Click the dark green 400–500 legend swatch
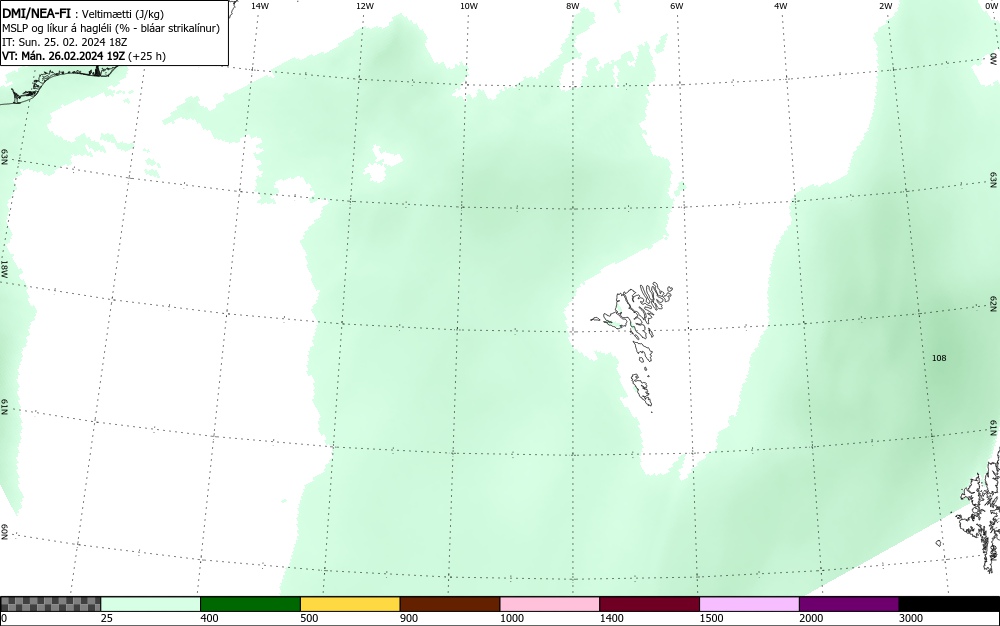 click(250, 604)
